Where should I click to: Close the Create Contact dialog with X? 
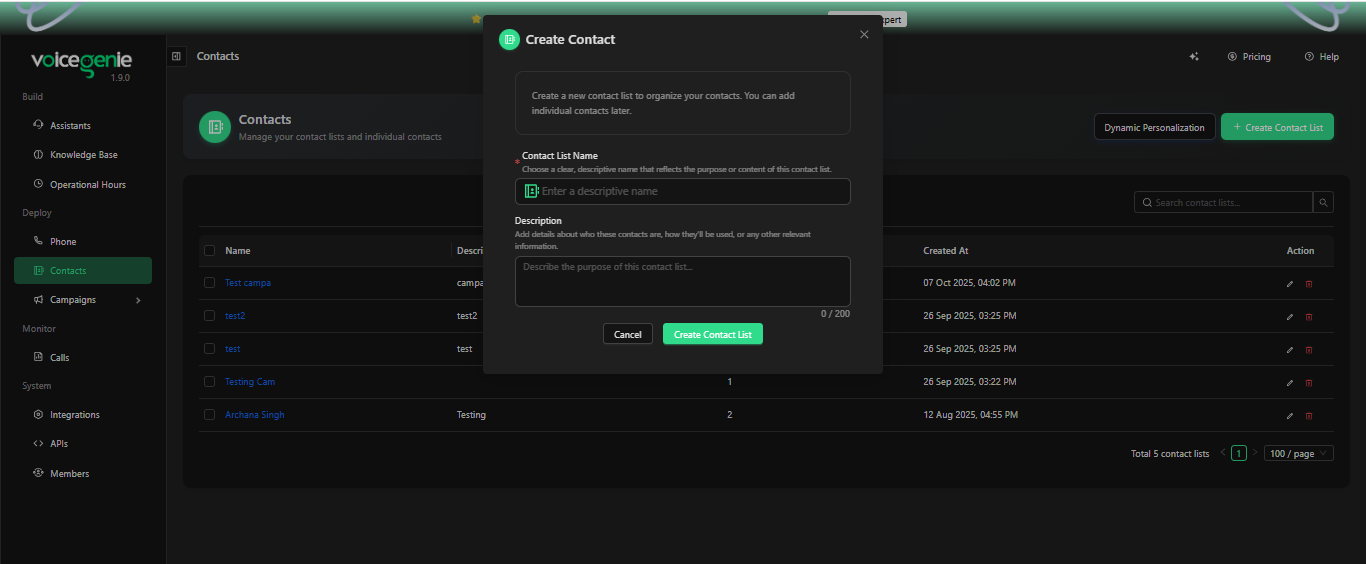click(864, 35)
